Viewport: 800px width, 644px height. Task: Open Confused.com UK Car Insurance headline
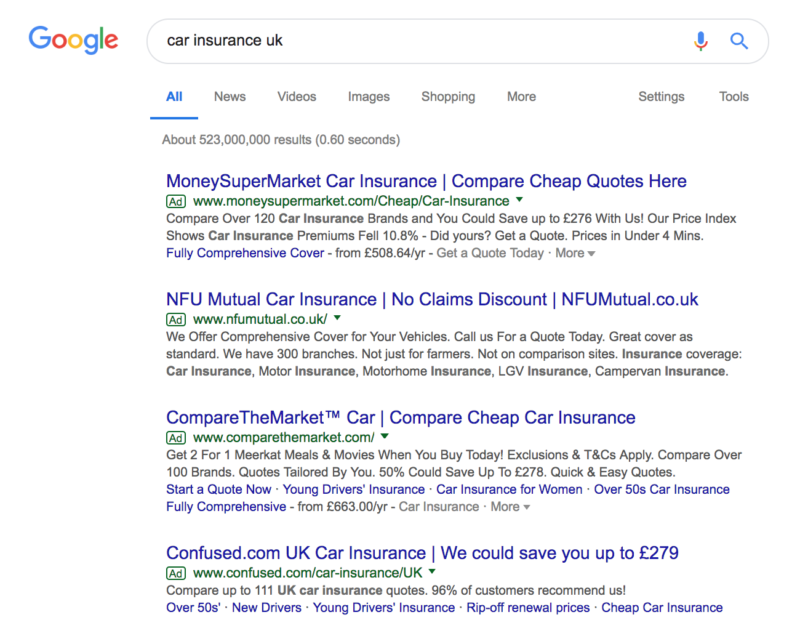point(422,553)
